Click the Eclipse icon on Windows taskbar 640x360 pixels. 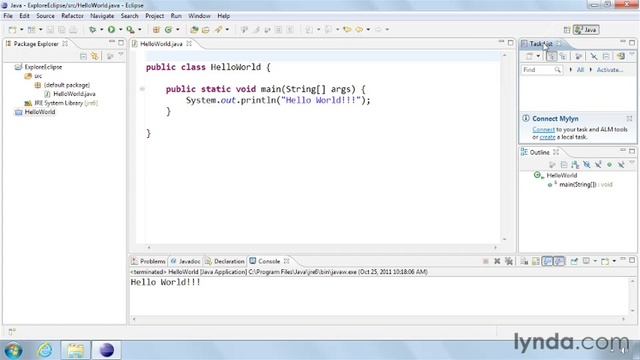click(107, 350)
